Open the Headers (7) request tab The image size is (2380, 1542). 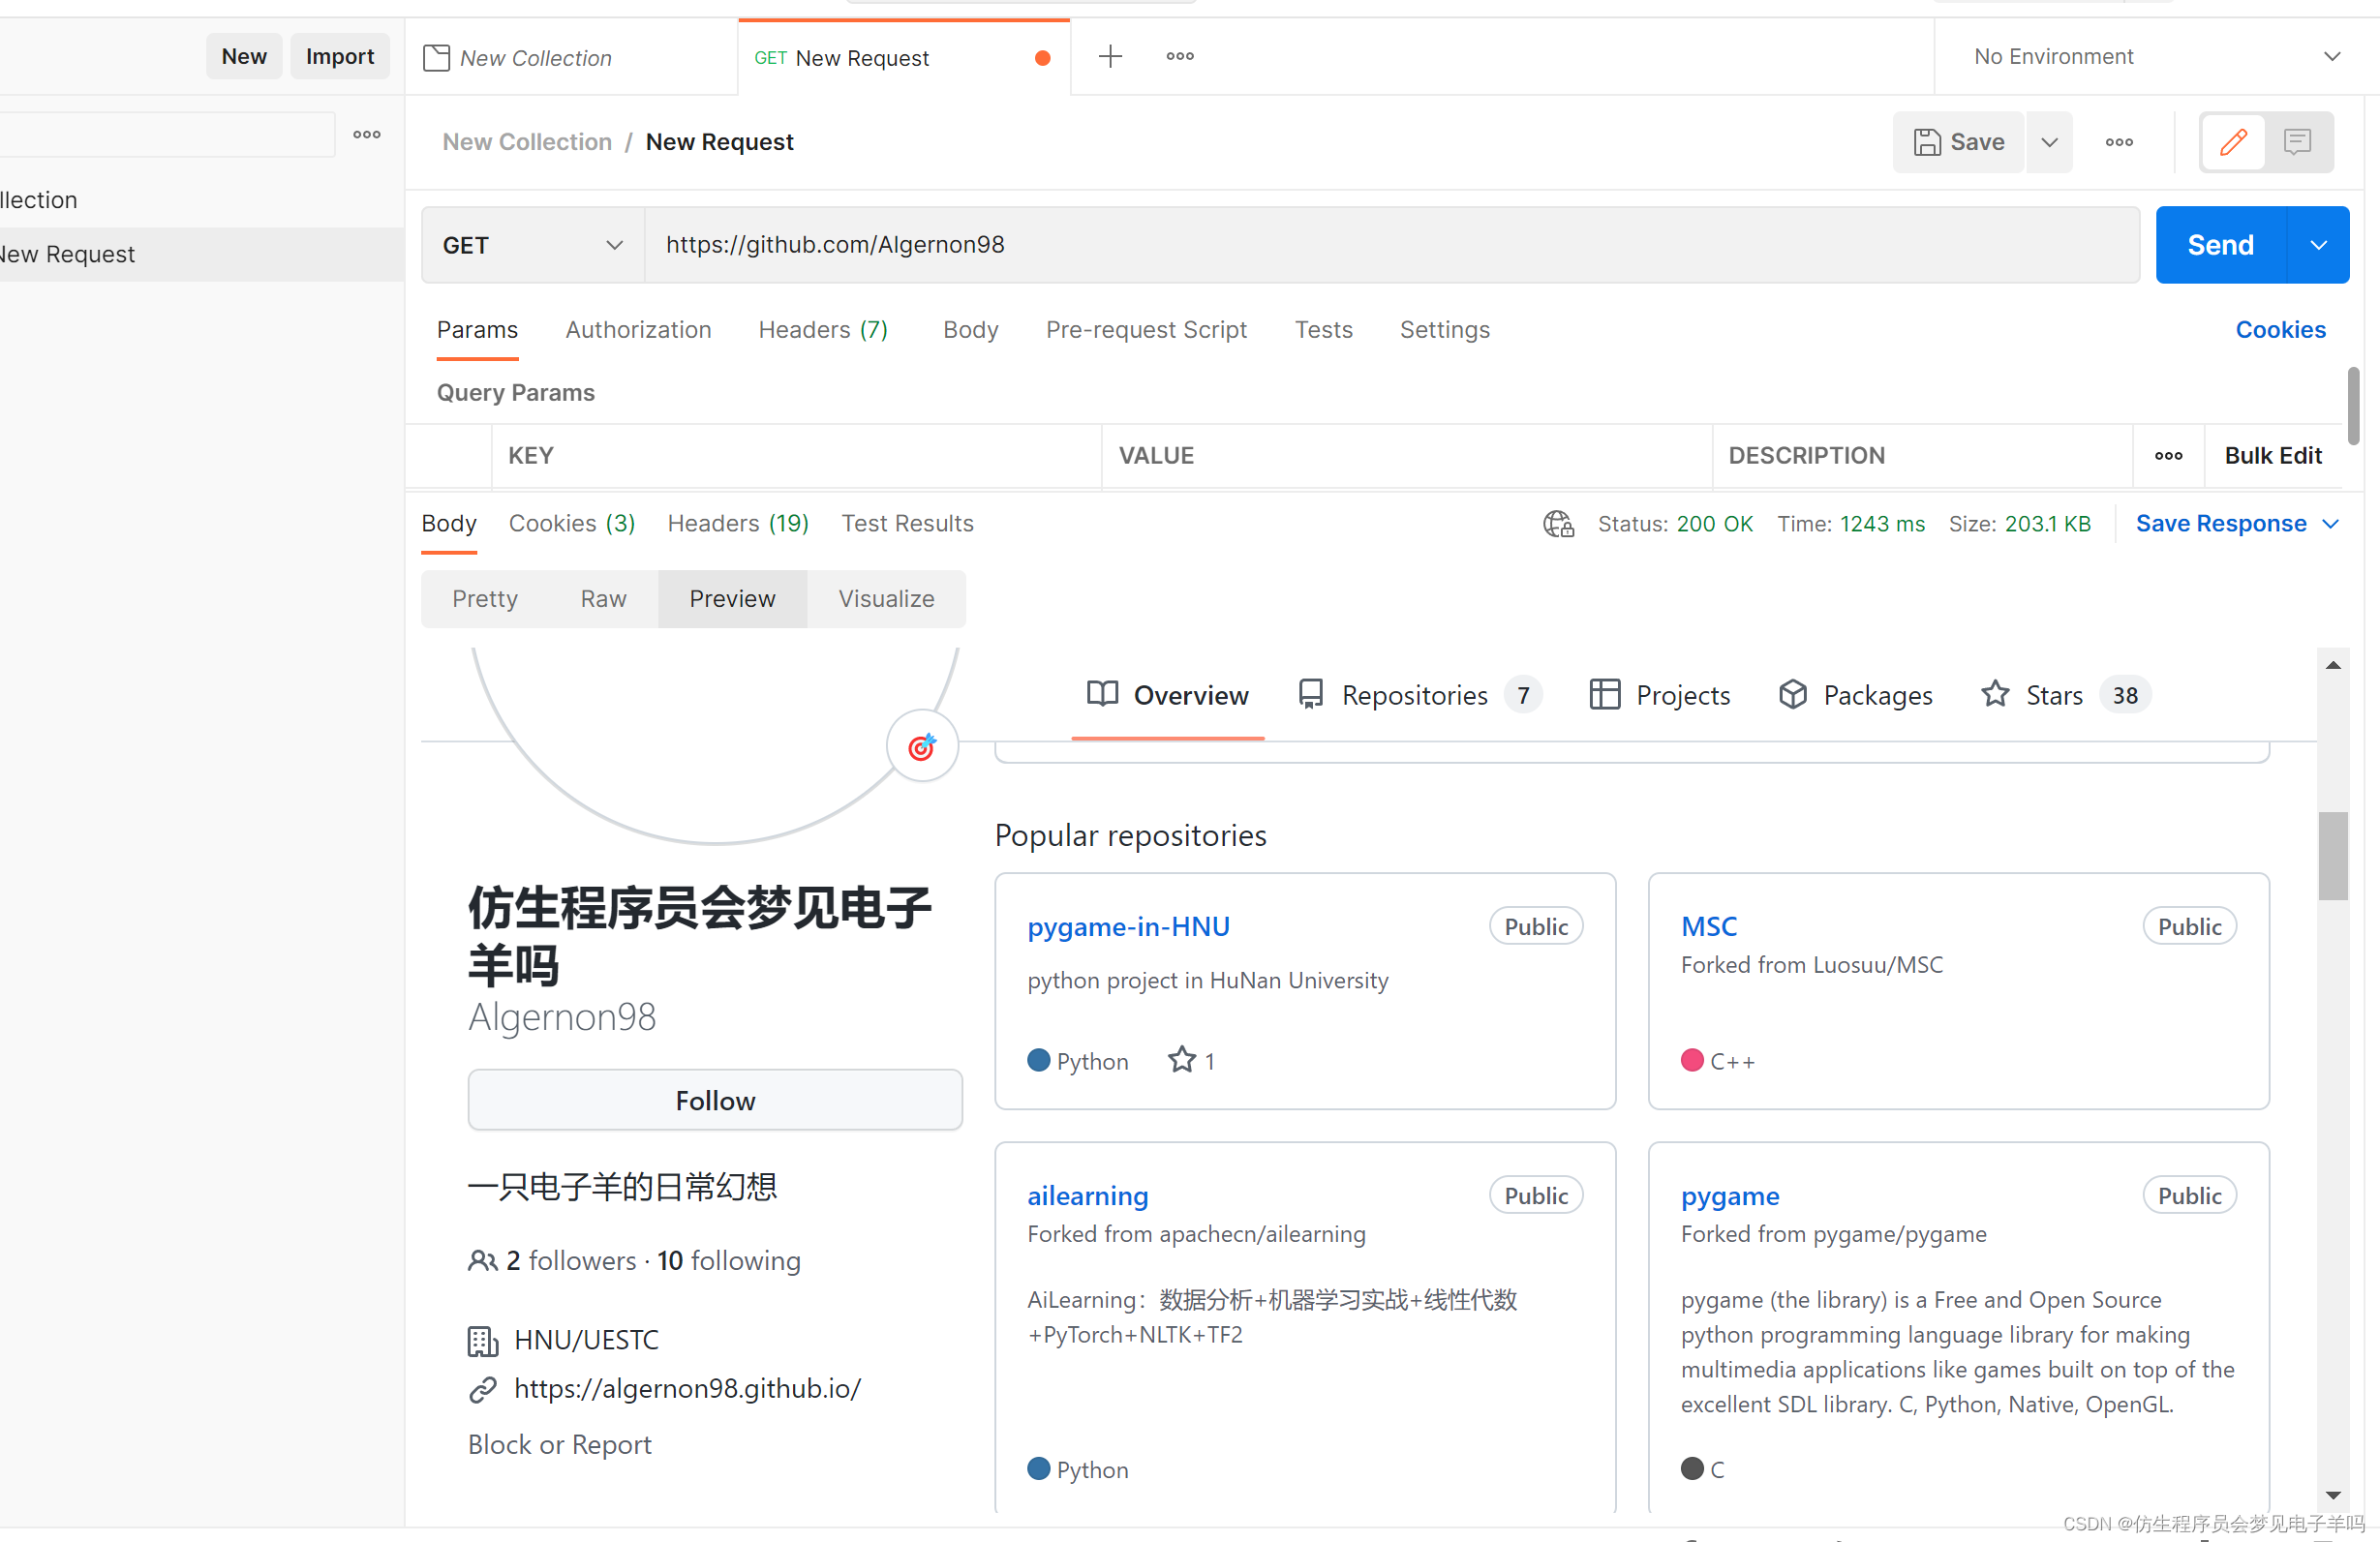823,330
